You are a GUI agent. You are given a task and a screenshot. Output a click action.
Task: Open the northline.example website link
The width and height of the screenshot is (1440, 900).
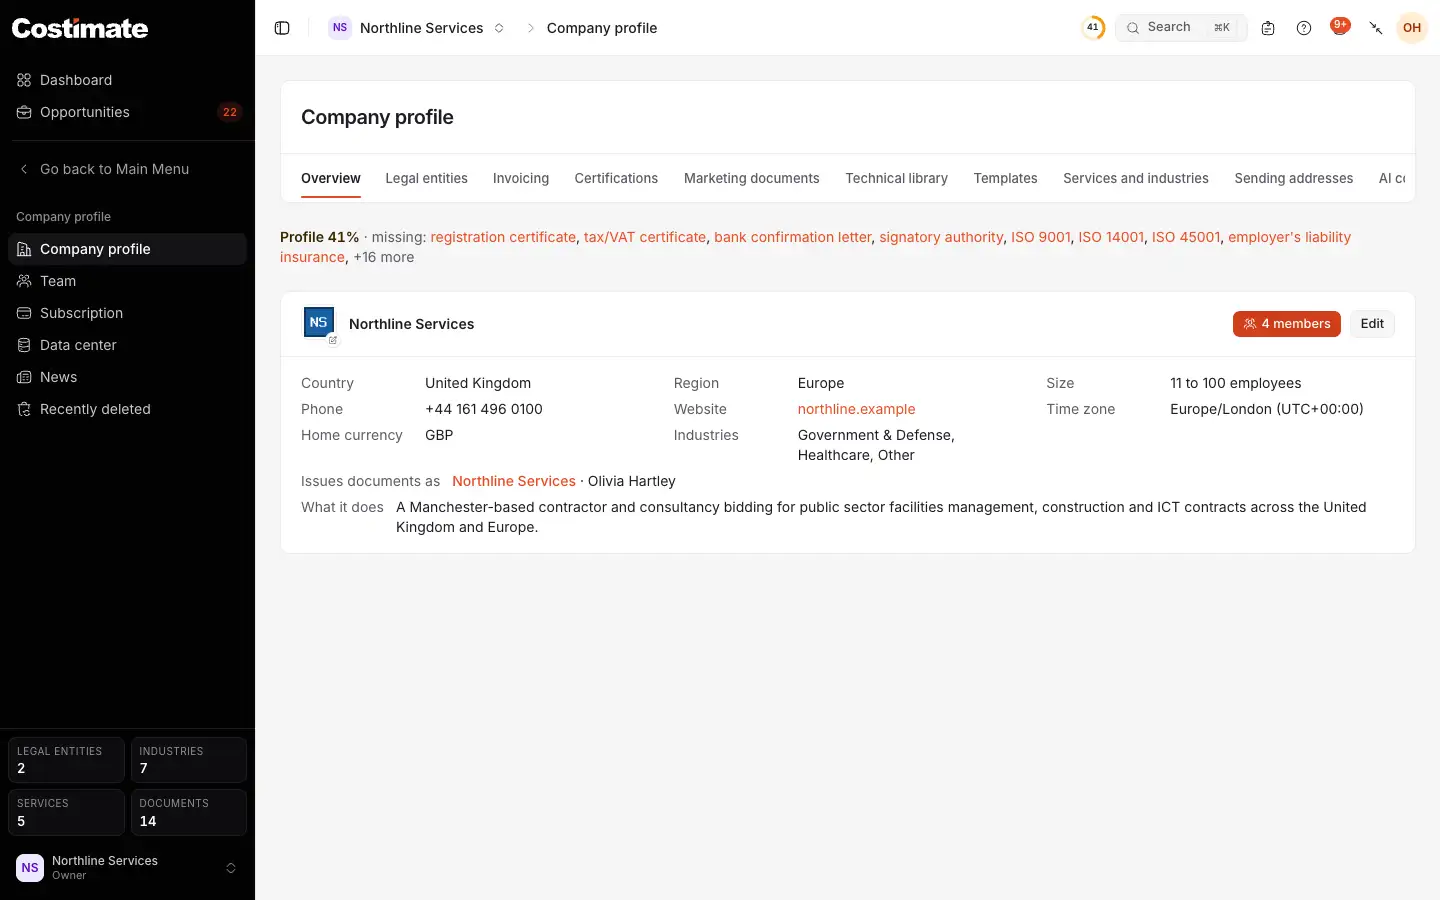coord(857,409)
